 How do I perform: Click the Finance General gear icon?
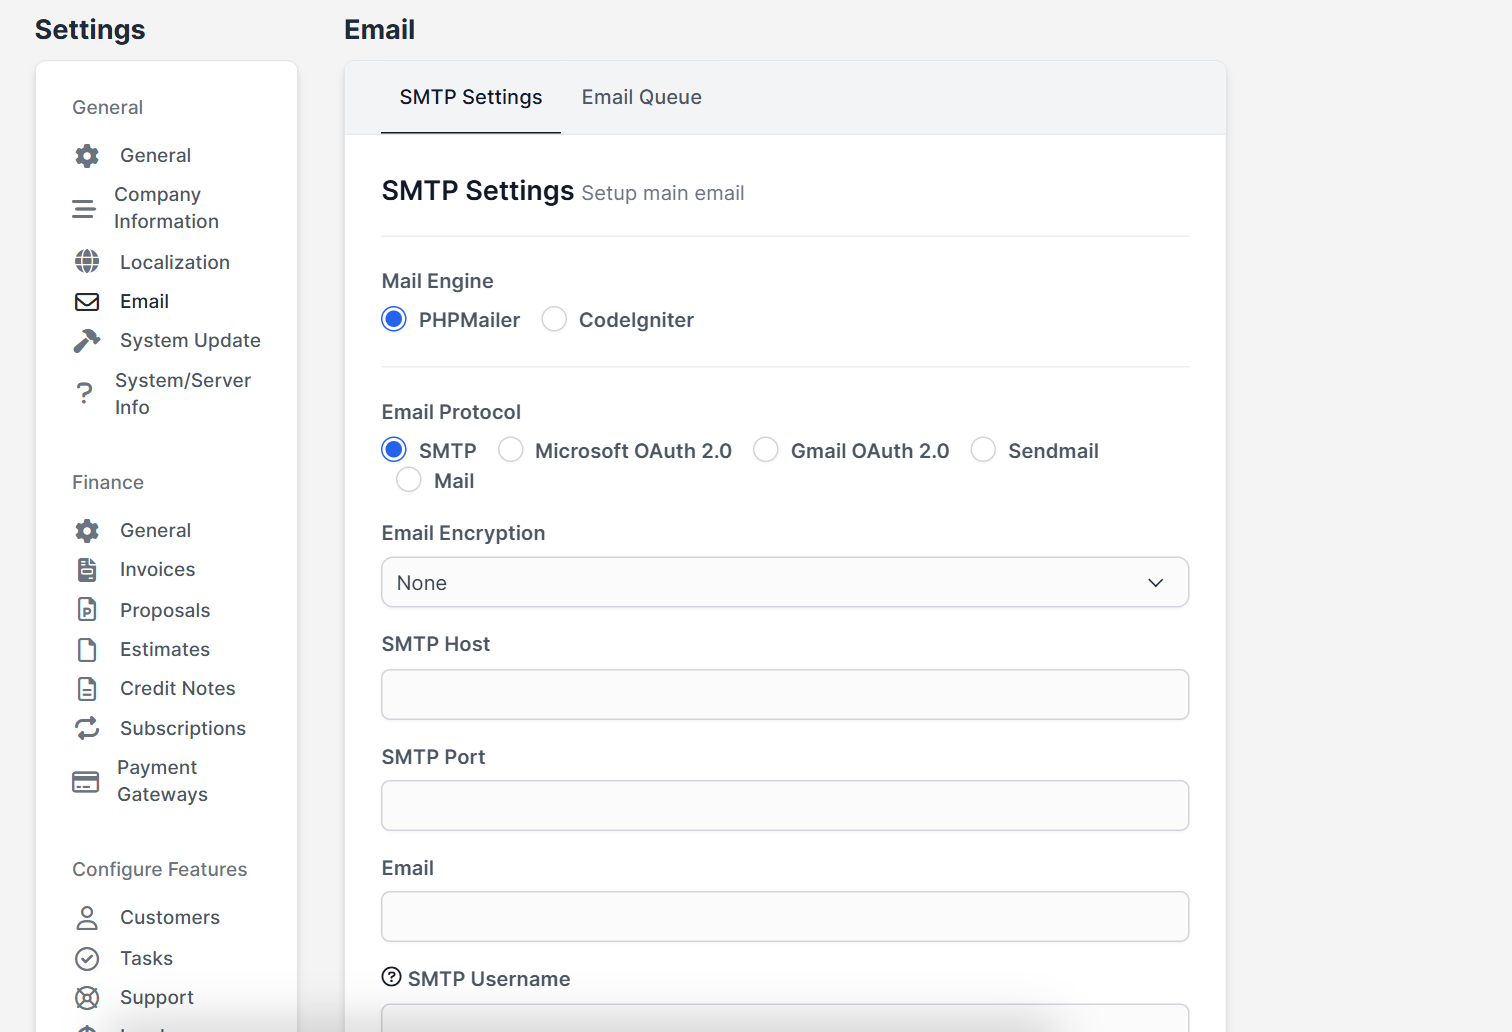pyautogui.click(x=87, y=531)
